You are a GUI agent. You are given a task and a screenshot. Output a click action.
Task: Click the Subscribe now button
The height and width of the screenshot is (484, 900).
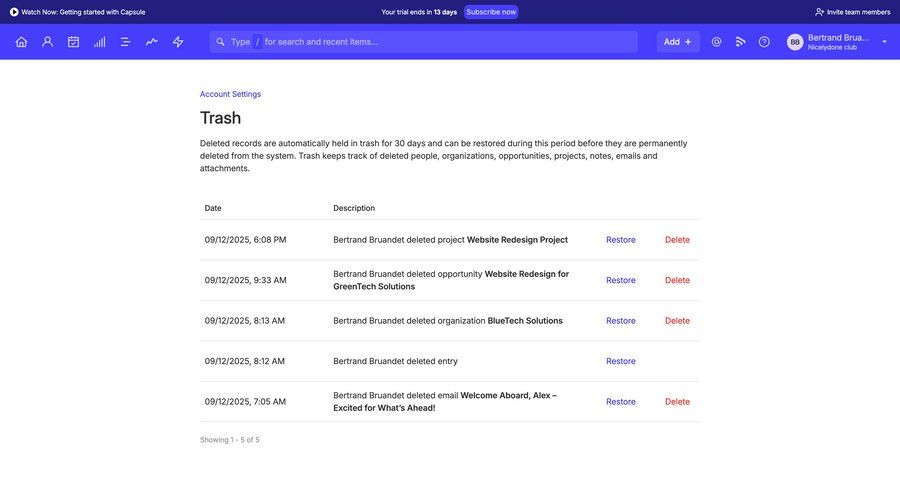click(x=491, y=12)
